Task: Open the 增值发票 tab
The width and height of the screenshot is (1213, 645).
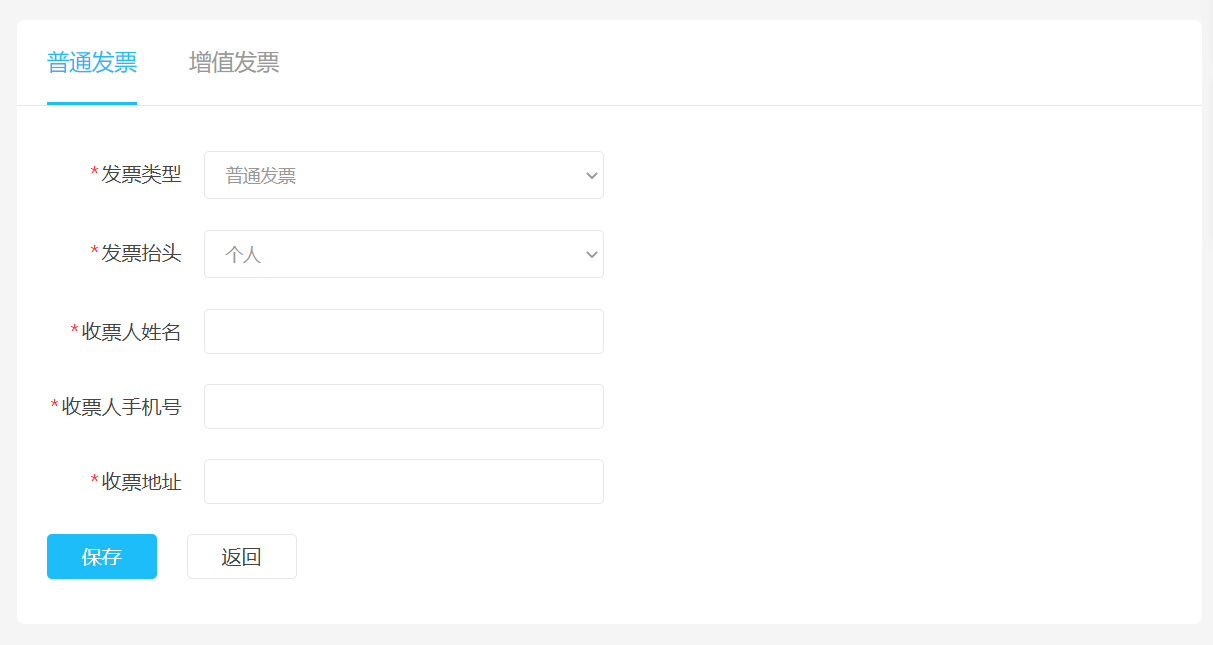Action: click(234, 63)
